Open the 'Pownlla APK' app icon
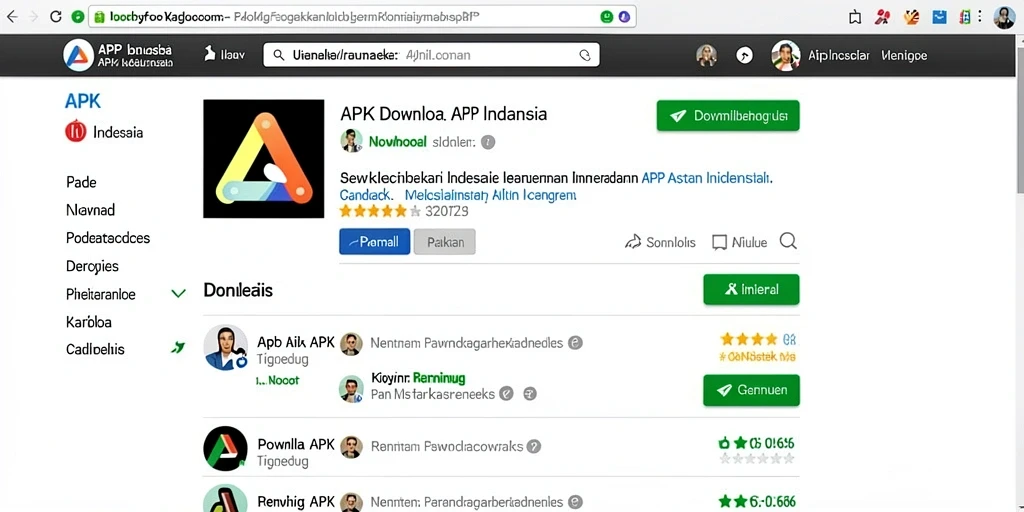The image size is (1024, 512). 225,449
